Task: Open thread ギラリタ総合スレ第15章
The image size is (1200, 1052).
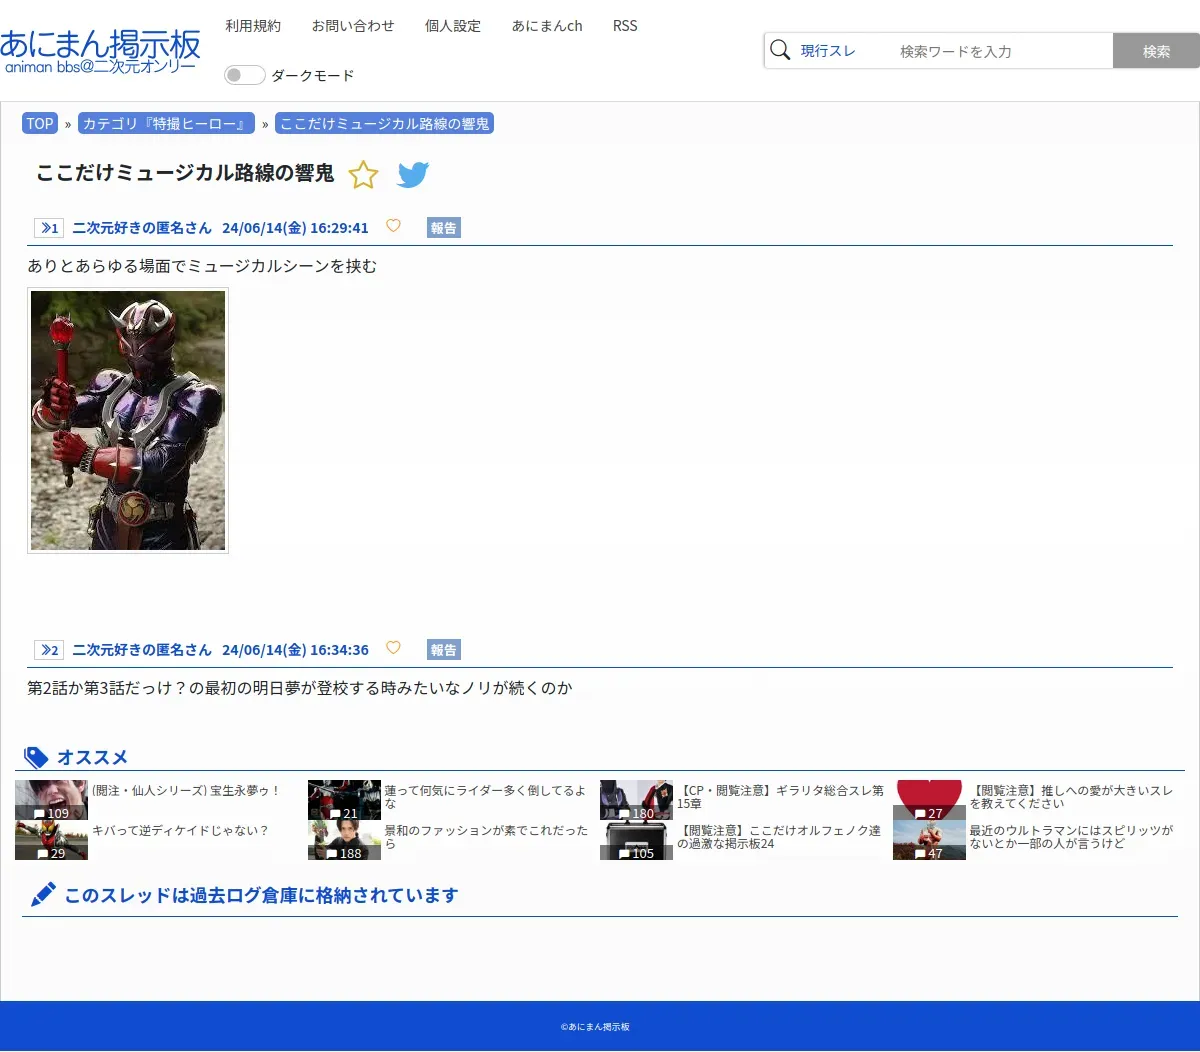Action: click(781, 797)
